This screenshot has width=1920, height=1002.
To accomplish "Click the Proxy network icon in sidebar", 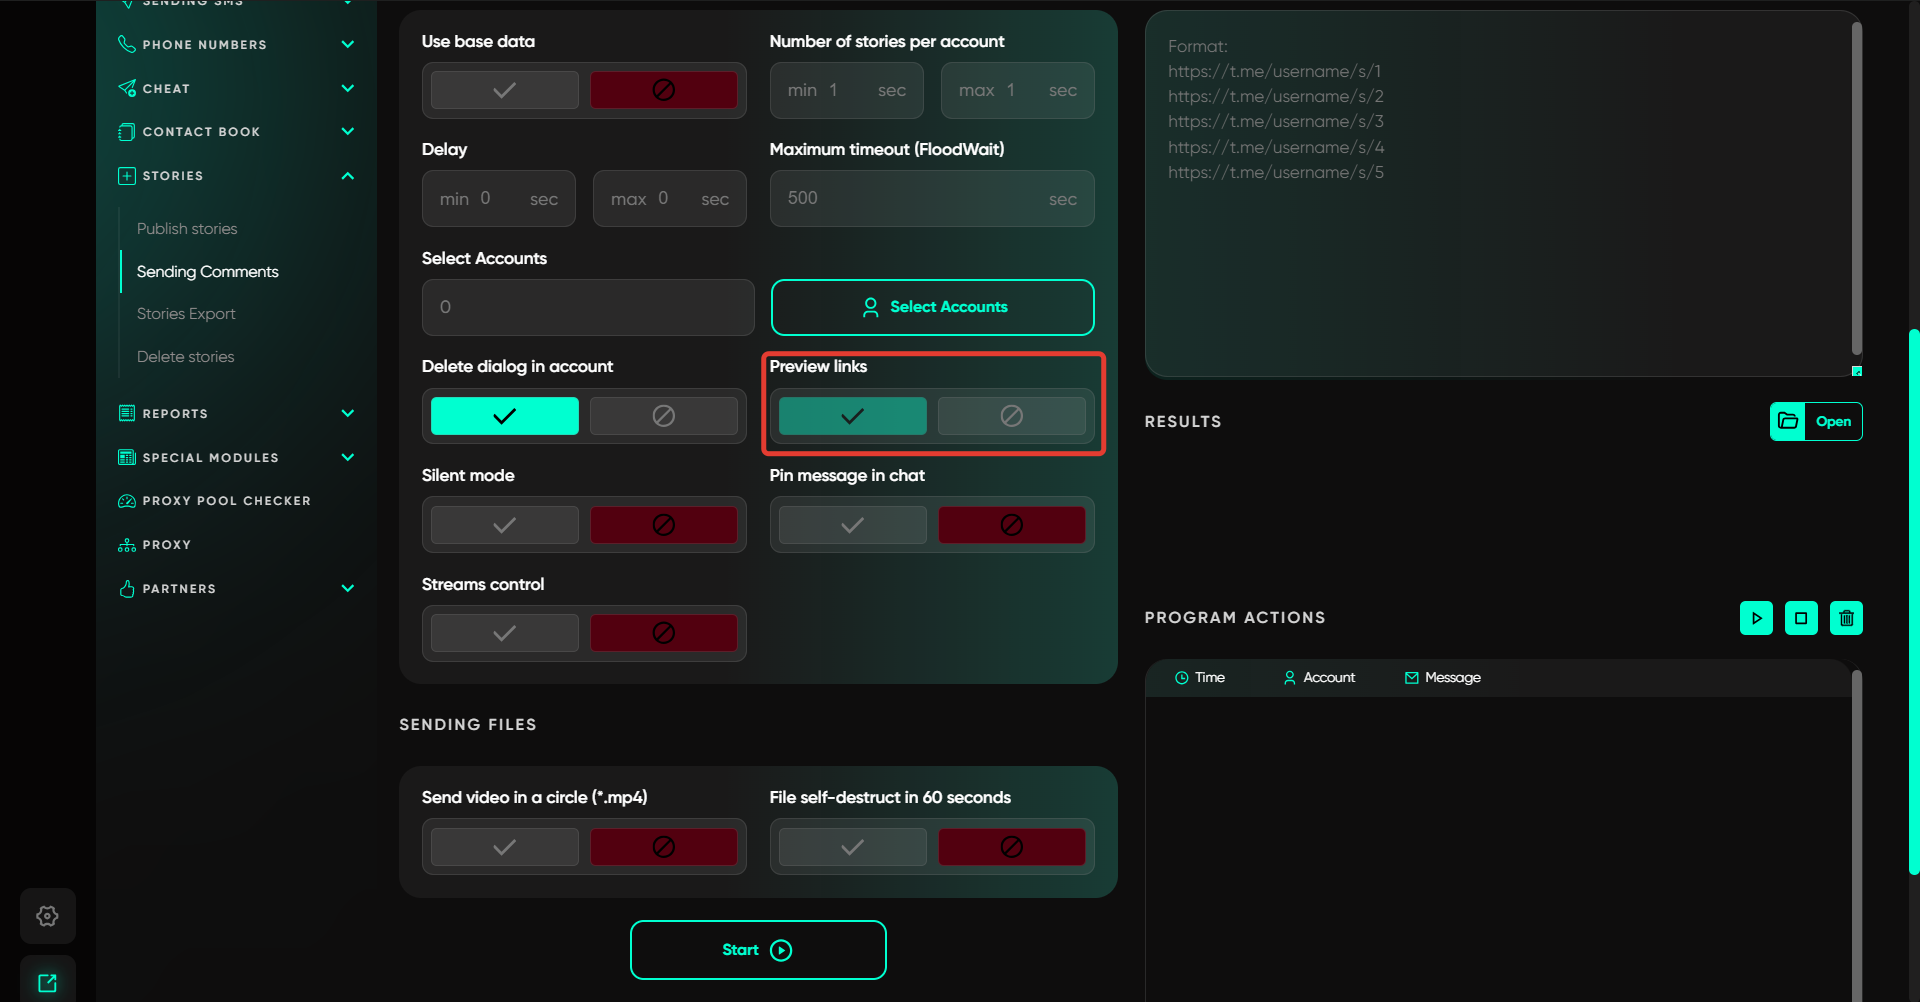I will (127, 545).
